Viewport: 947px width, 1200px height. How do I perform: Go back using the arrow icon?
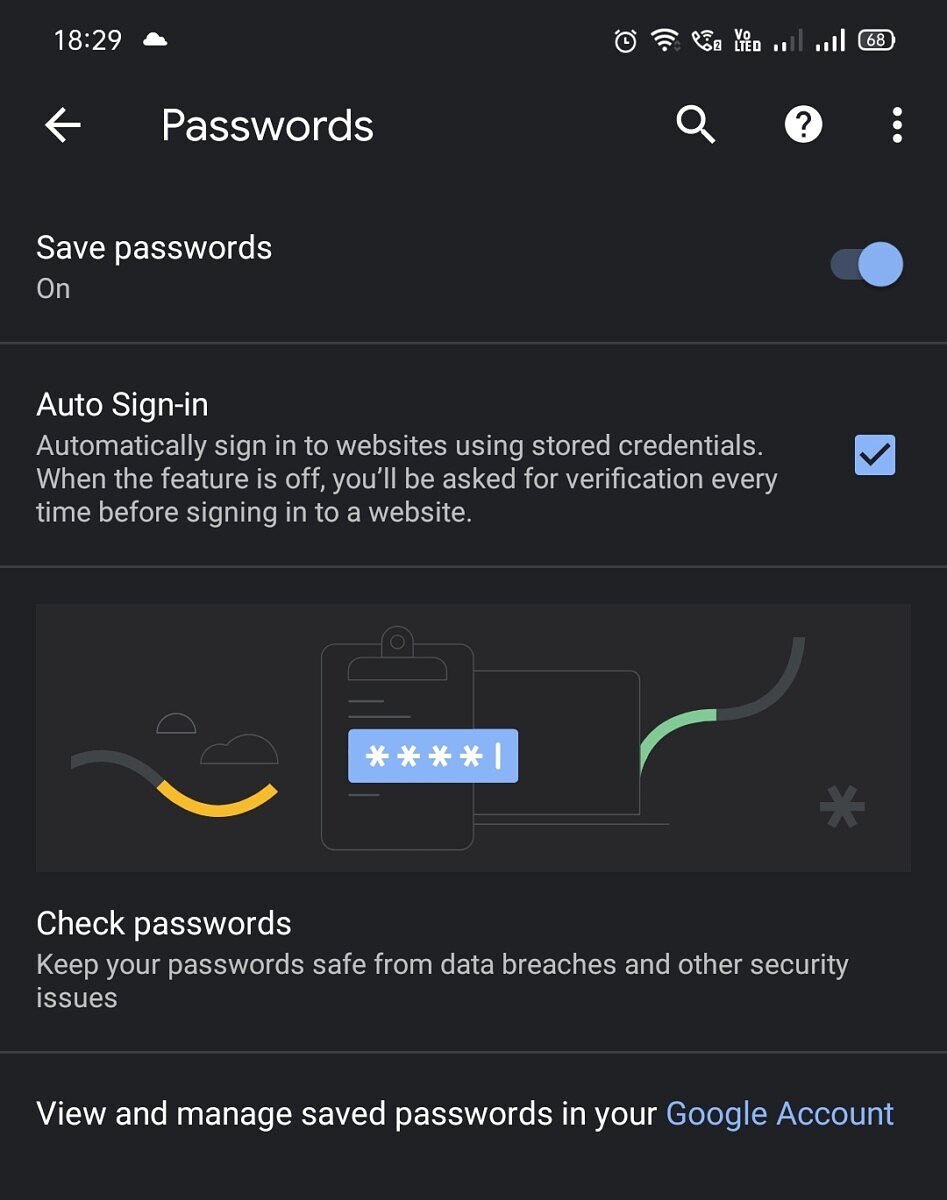point(63,125)
